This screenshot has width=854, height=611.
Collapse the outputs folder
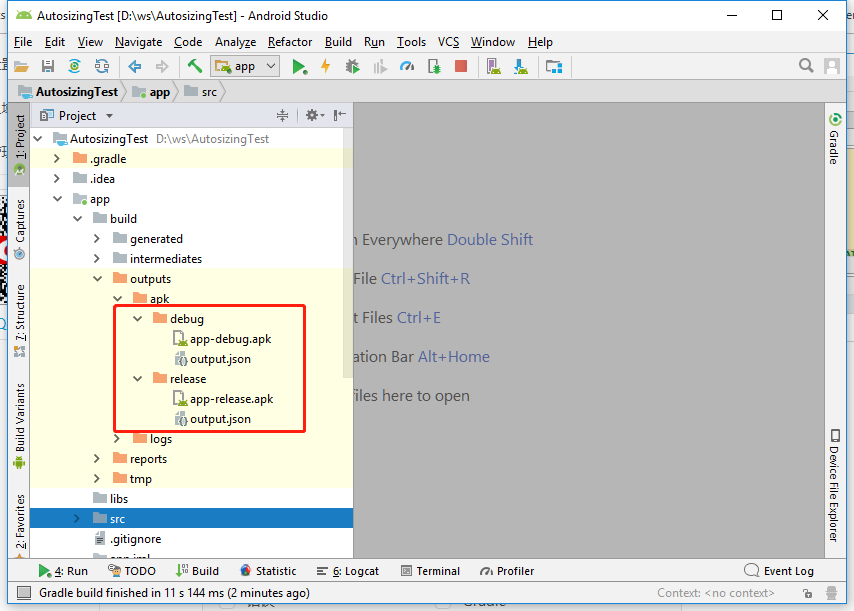click(x=97, y=279)
